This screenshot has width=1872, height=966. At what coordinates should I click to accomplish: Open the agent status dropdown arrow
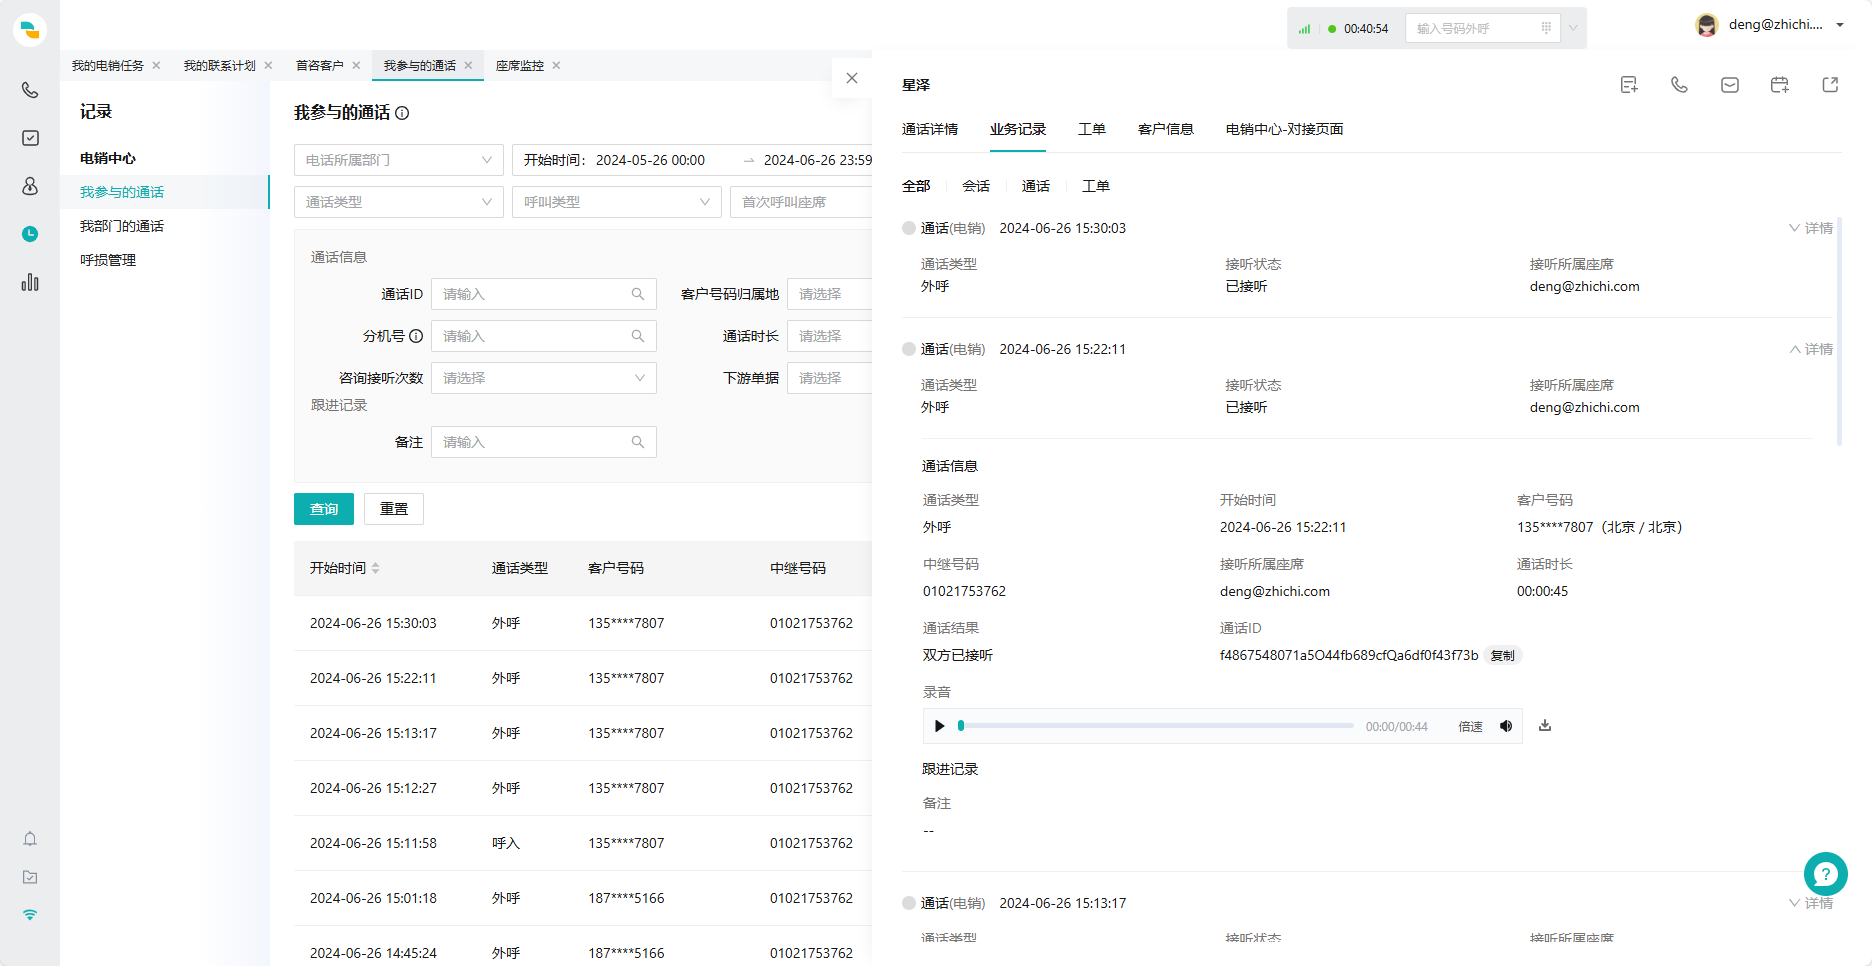[x=1573, y=28]
